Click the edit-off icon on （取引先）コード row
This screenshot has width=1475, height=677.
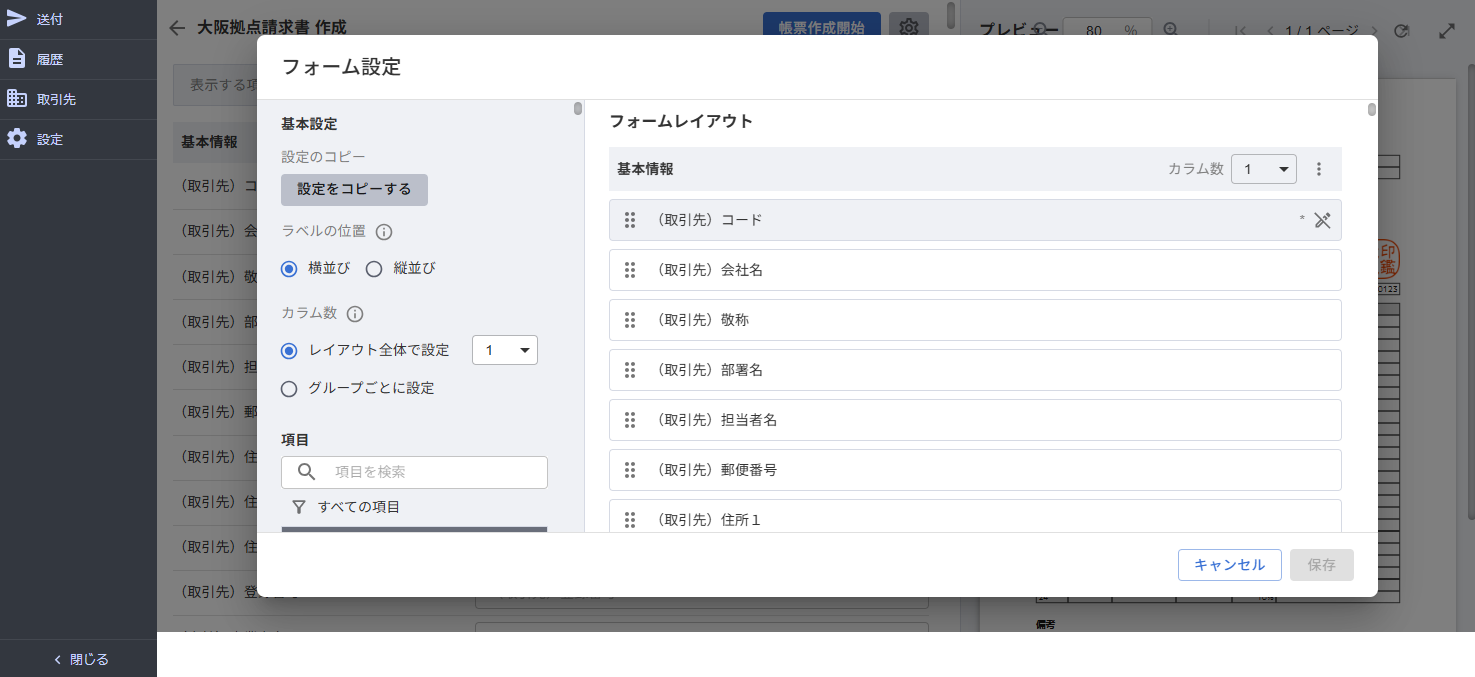click(1322, 220)
